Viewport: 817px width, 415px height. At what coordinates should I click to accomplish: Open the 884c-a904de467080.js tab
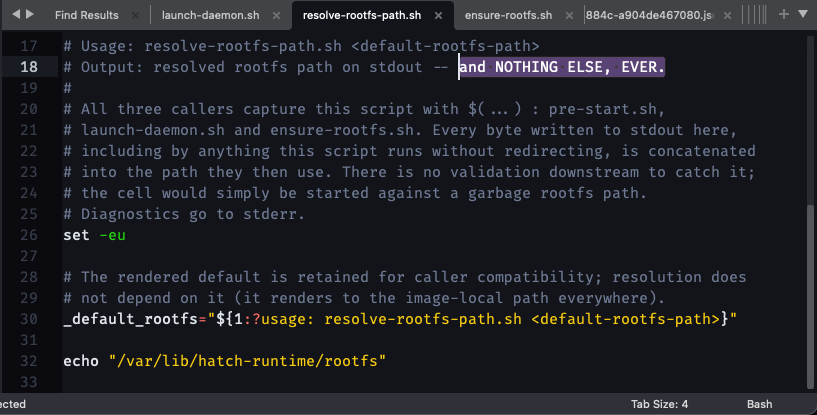tap(650, 15)
